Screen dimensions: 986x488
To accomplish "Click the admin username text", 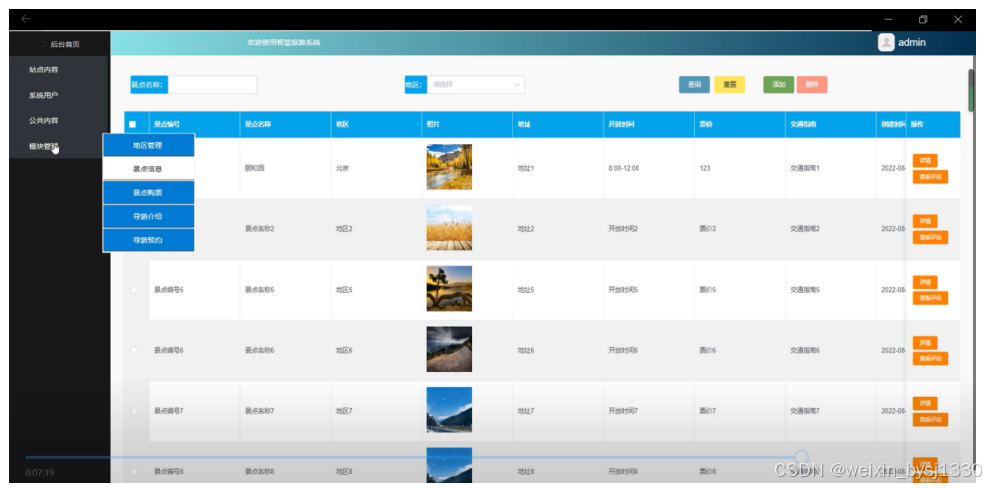I will 912,43.
